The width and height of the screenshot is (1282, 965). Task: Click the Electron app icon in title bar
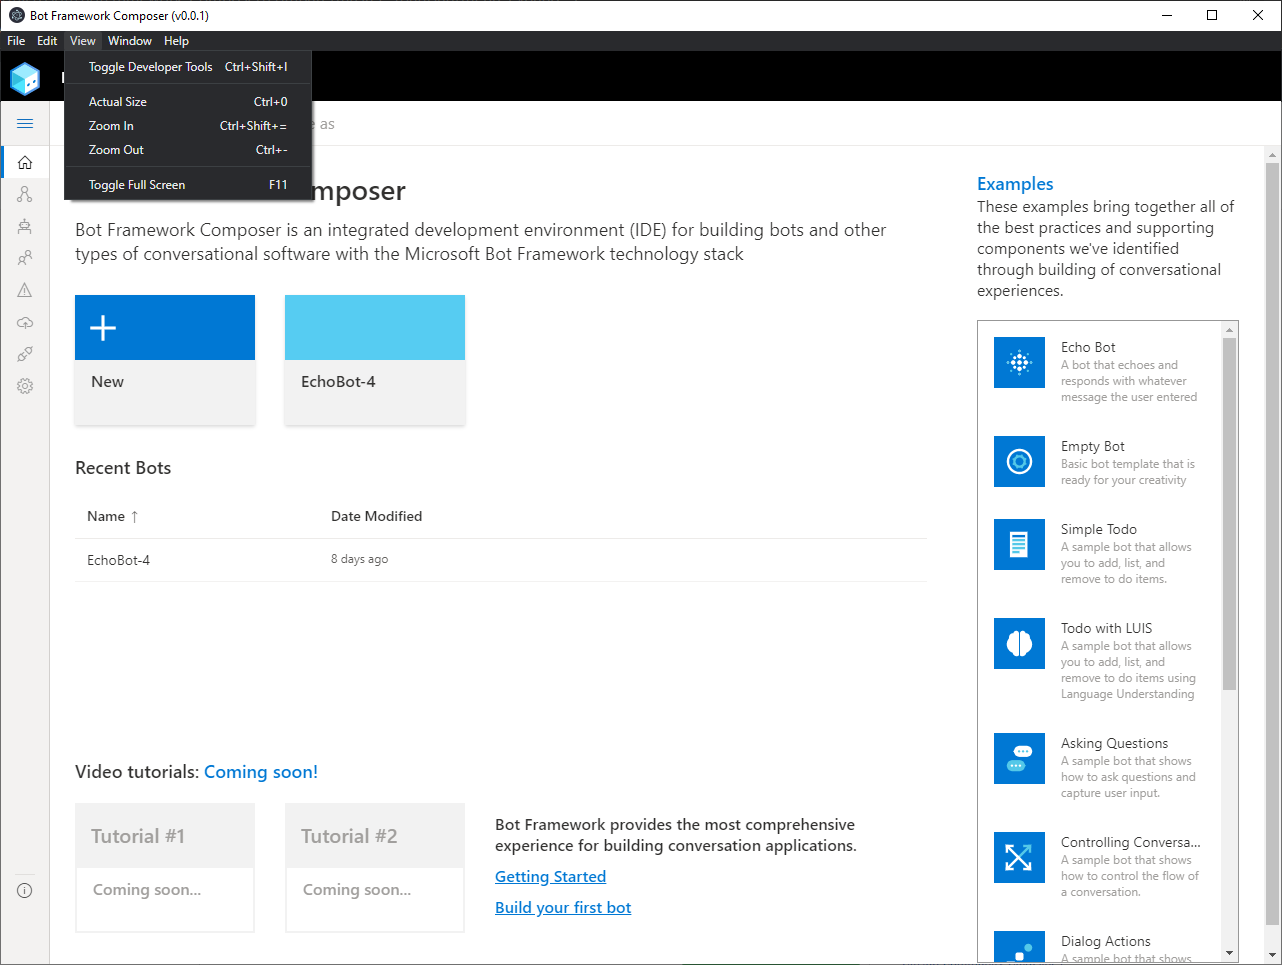[x=16, y=15]
